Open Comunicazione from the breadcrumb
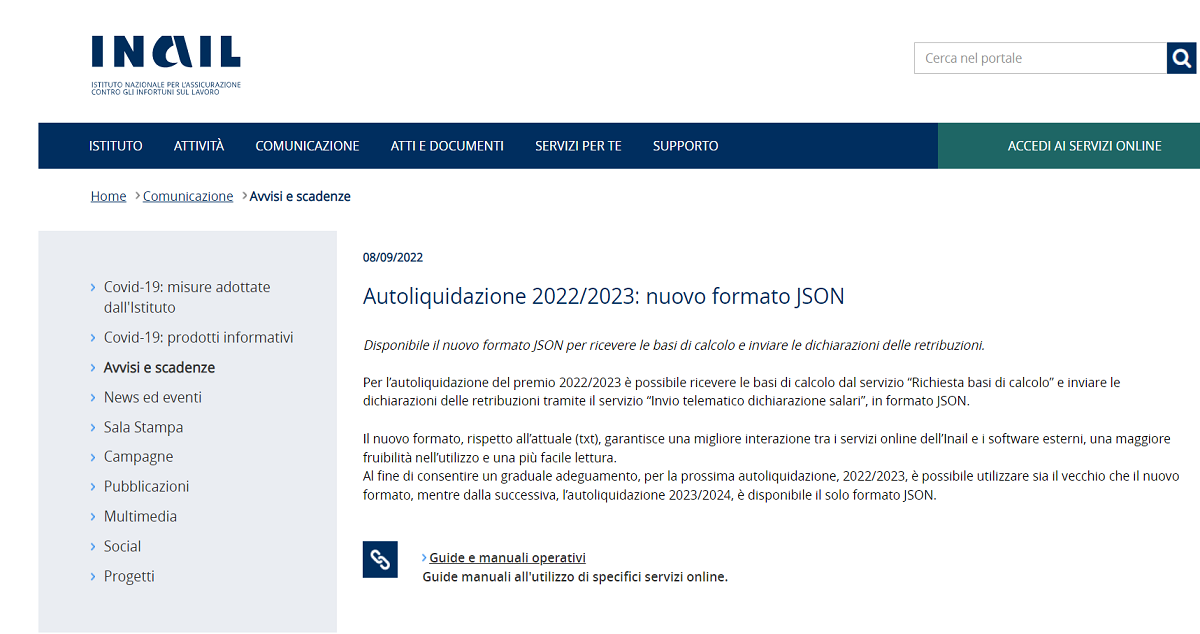Screen dimensions: 1200x634 pyautogui.click(x=188, y=195)
